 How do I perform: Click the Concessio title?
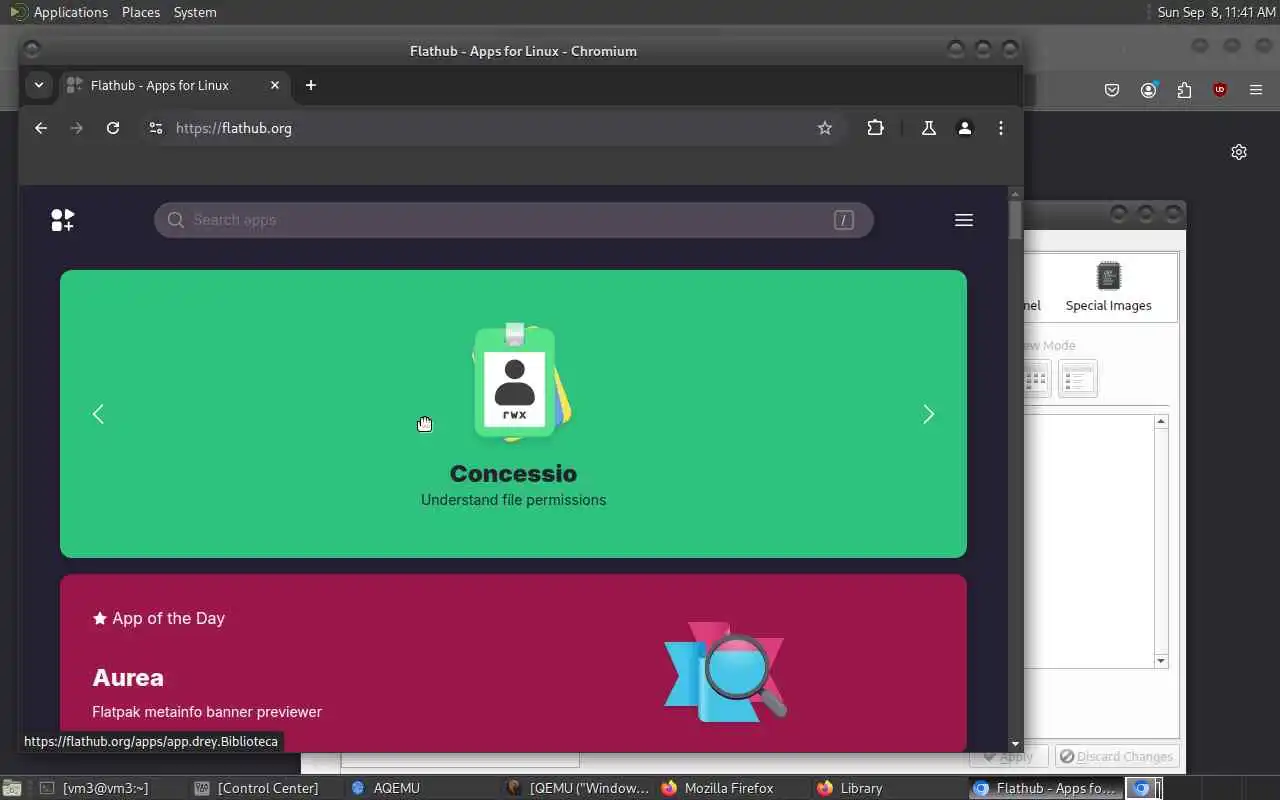pyautogui.click(x=513, y=474)
